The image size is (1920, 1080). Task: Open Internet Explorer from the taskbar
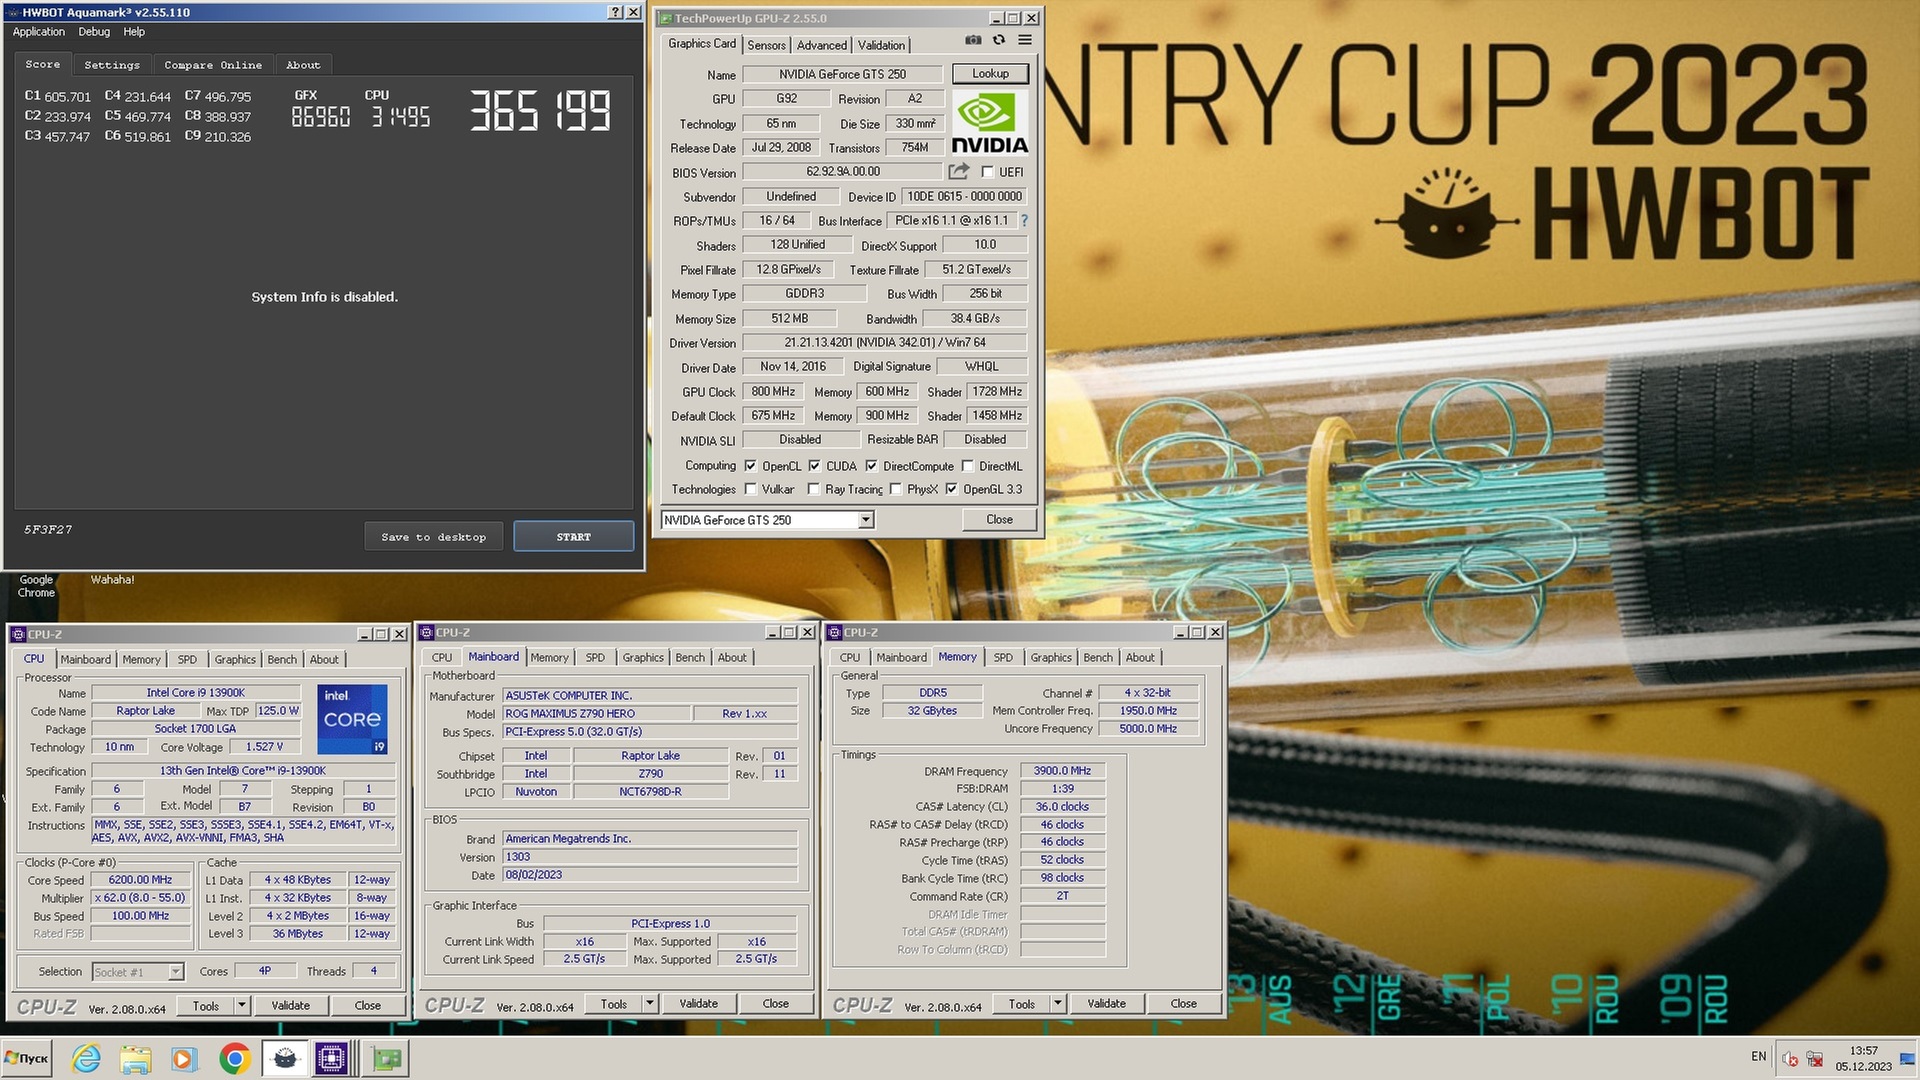pyautogui.click(x=87, y=1058)
